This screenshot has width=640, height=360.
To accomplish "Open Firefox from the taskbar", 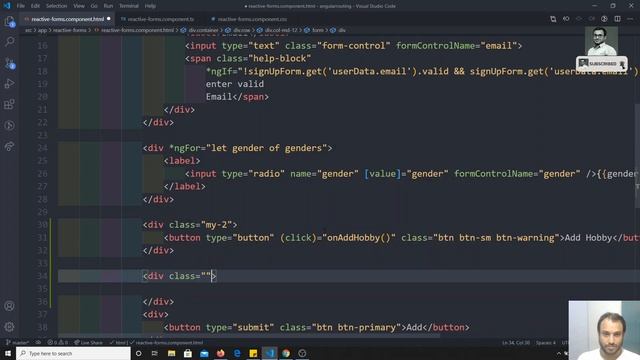I will click(220, 353).
